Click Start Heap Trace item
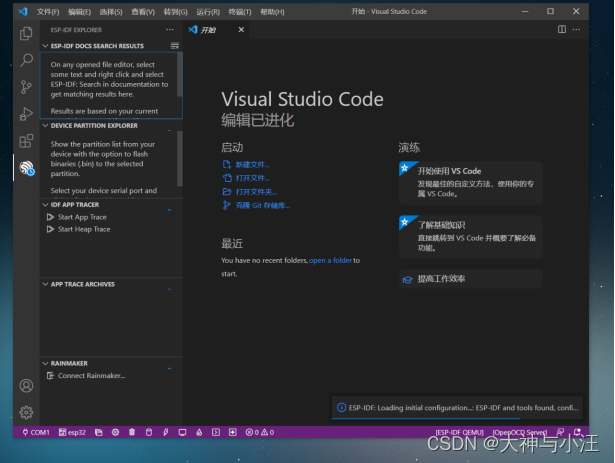Viewport: 615px width, 463px height. (x=84, y=229)
